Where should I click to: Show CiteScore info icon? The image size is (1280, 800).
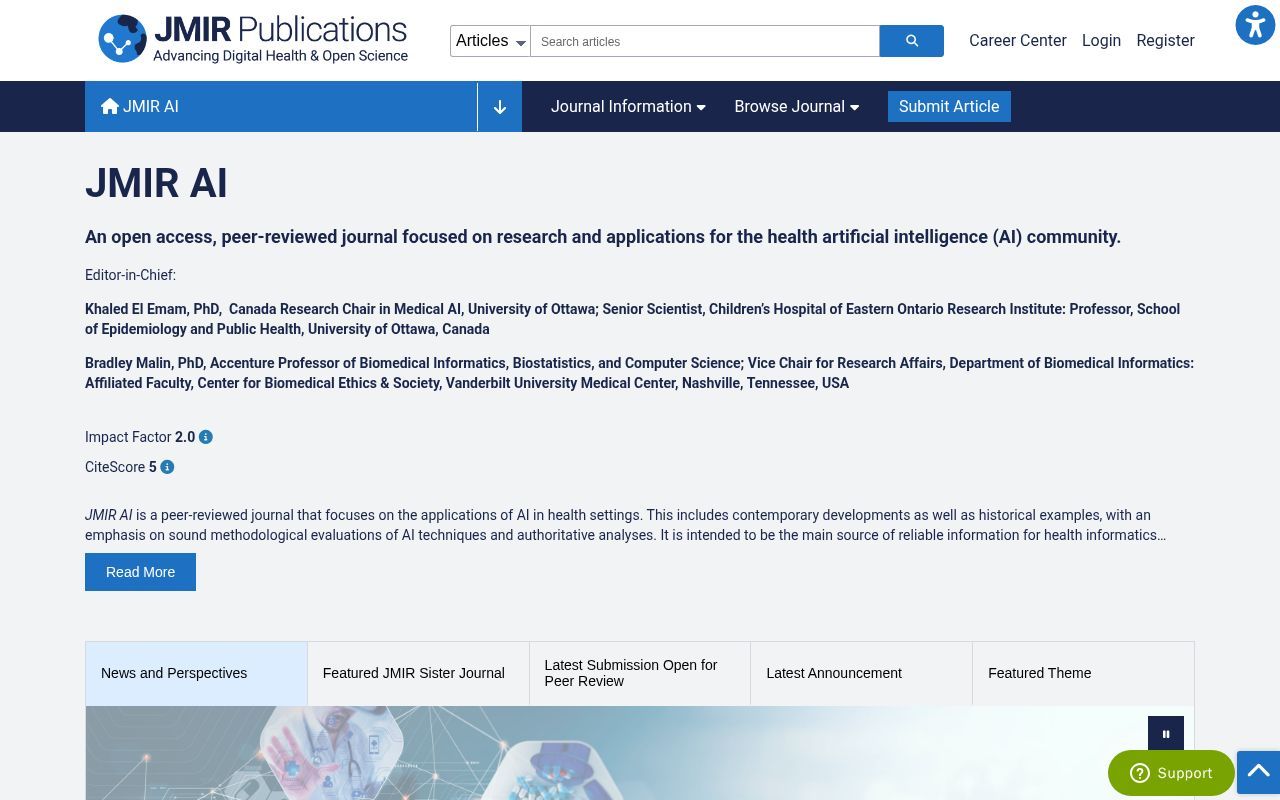click(x=167, y=467)
